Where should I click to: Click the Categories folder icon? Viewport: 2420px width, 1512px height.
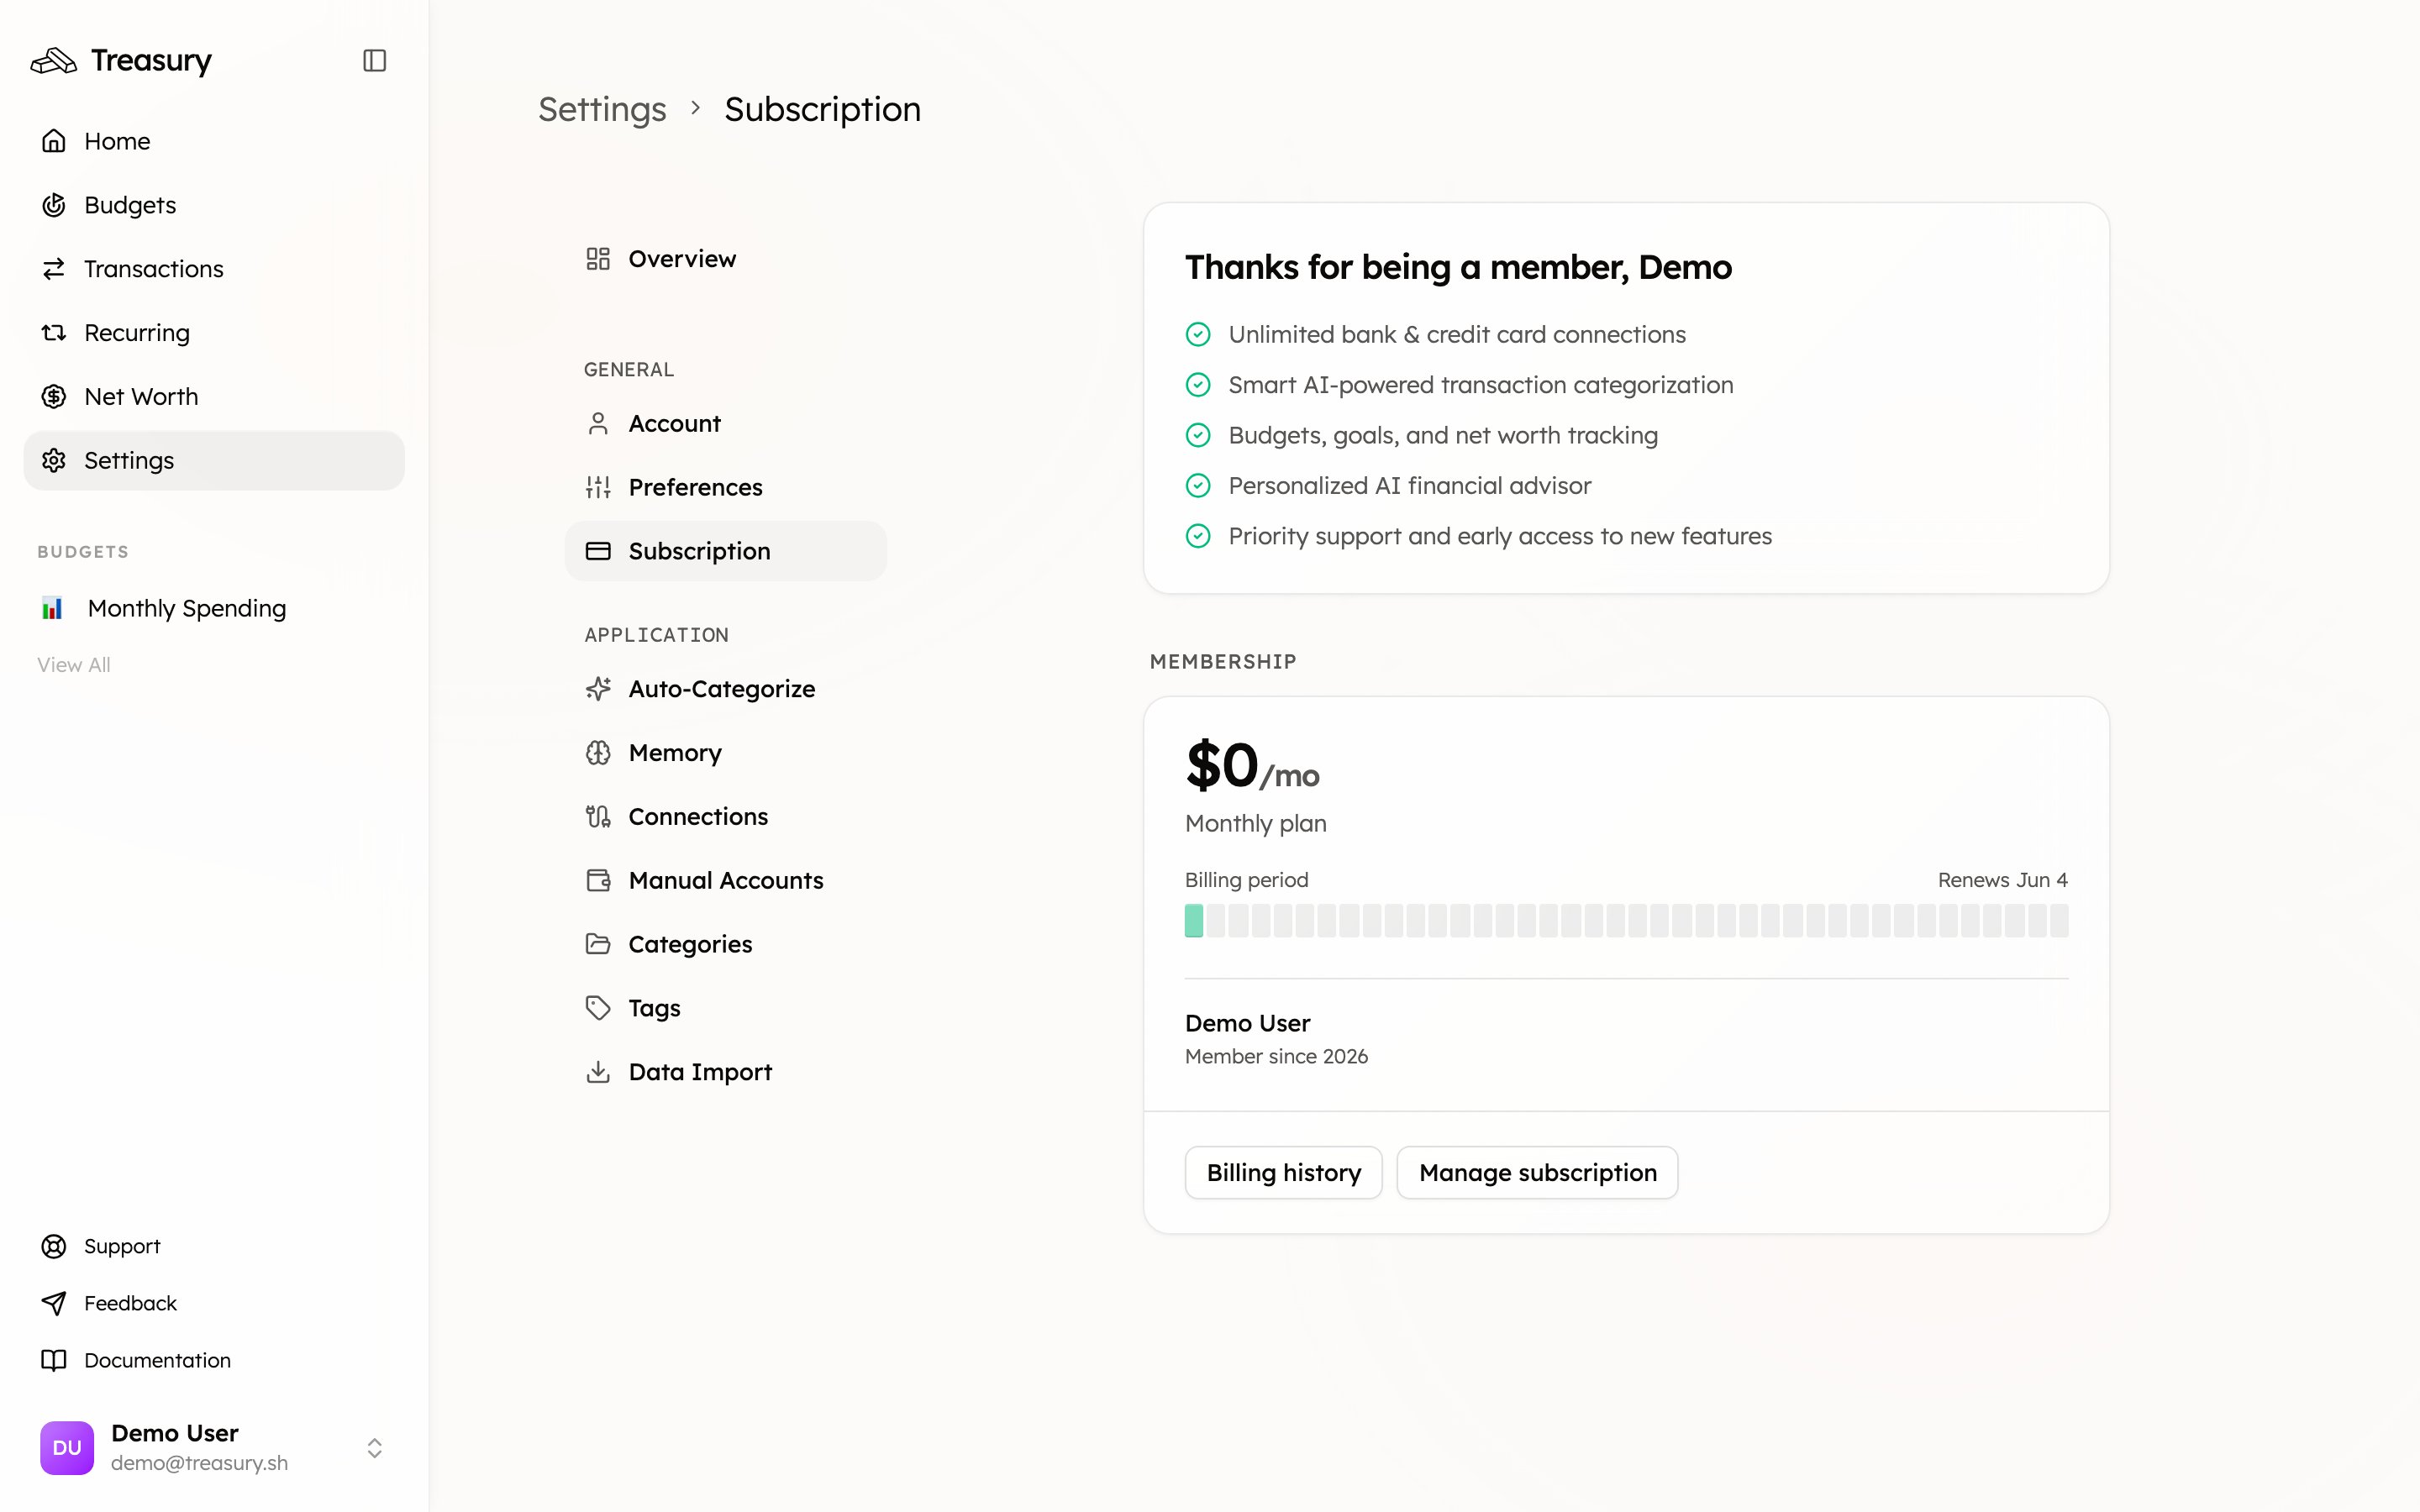(x=598, y=944)
